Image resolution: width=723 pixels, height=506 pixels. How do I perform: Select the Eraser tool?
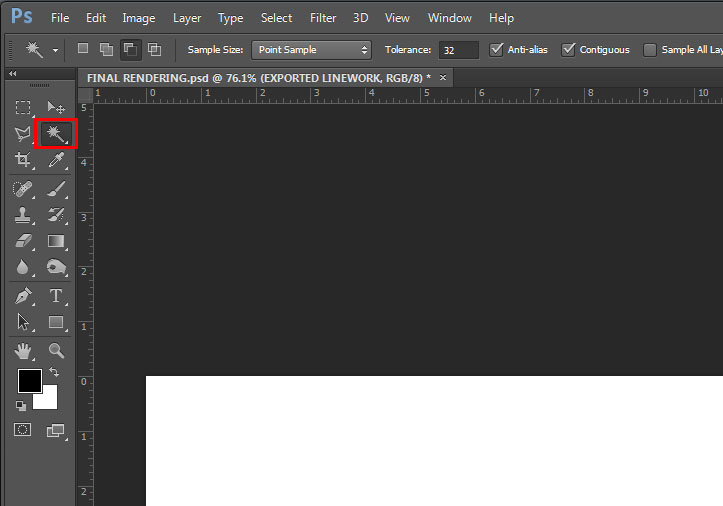click(x=23, y=241)
